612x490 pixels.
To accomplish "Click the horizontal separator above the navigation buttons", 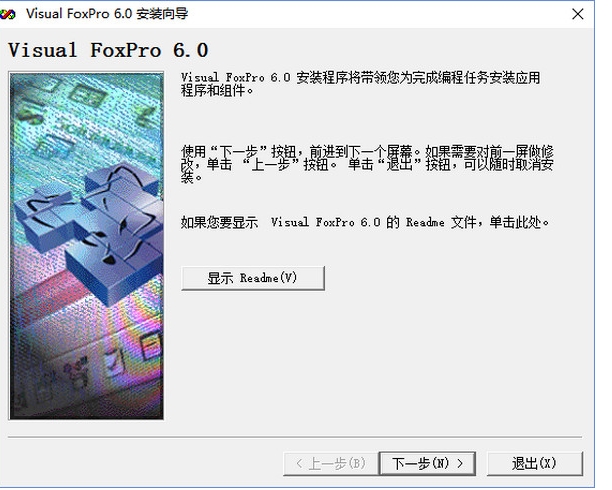I will coord(295,437).
